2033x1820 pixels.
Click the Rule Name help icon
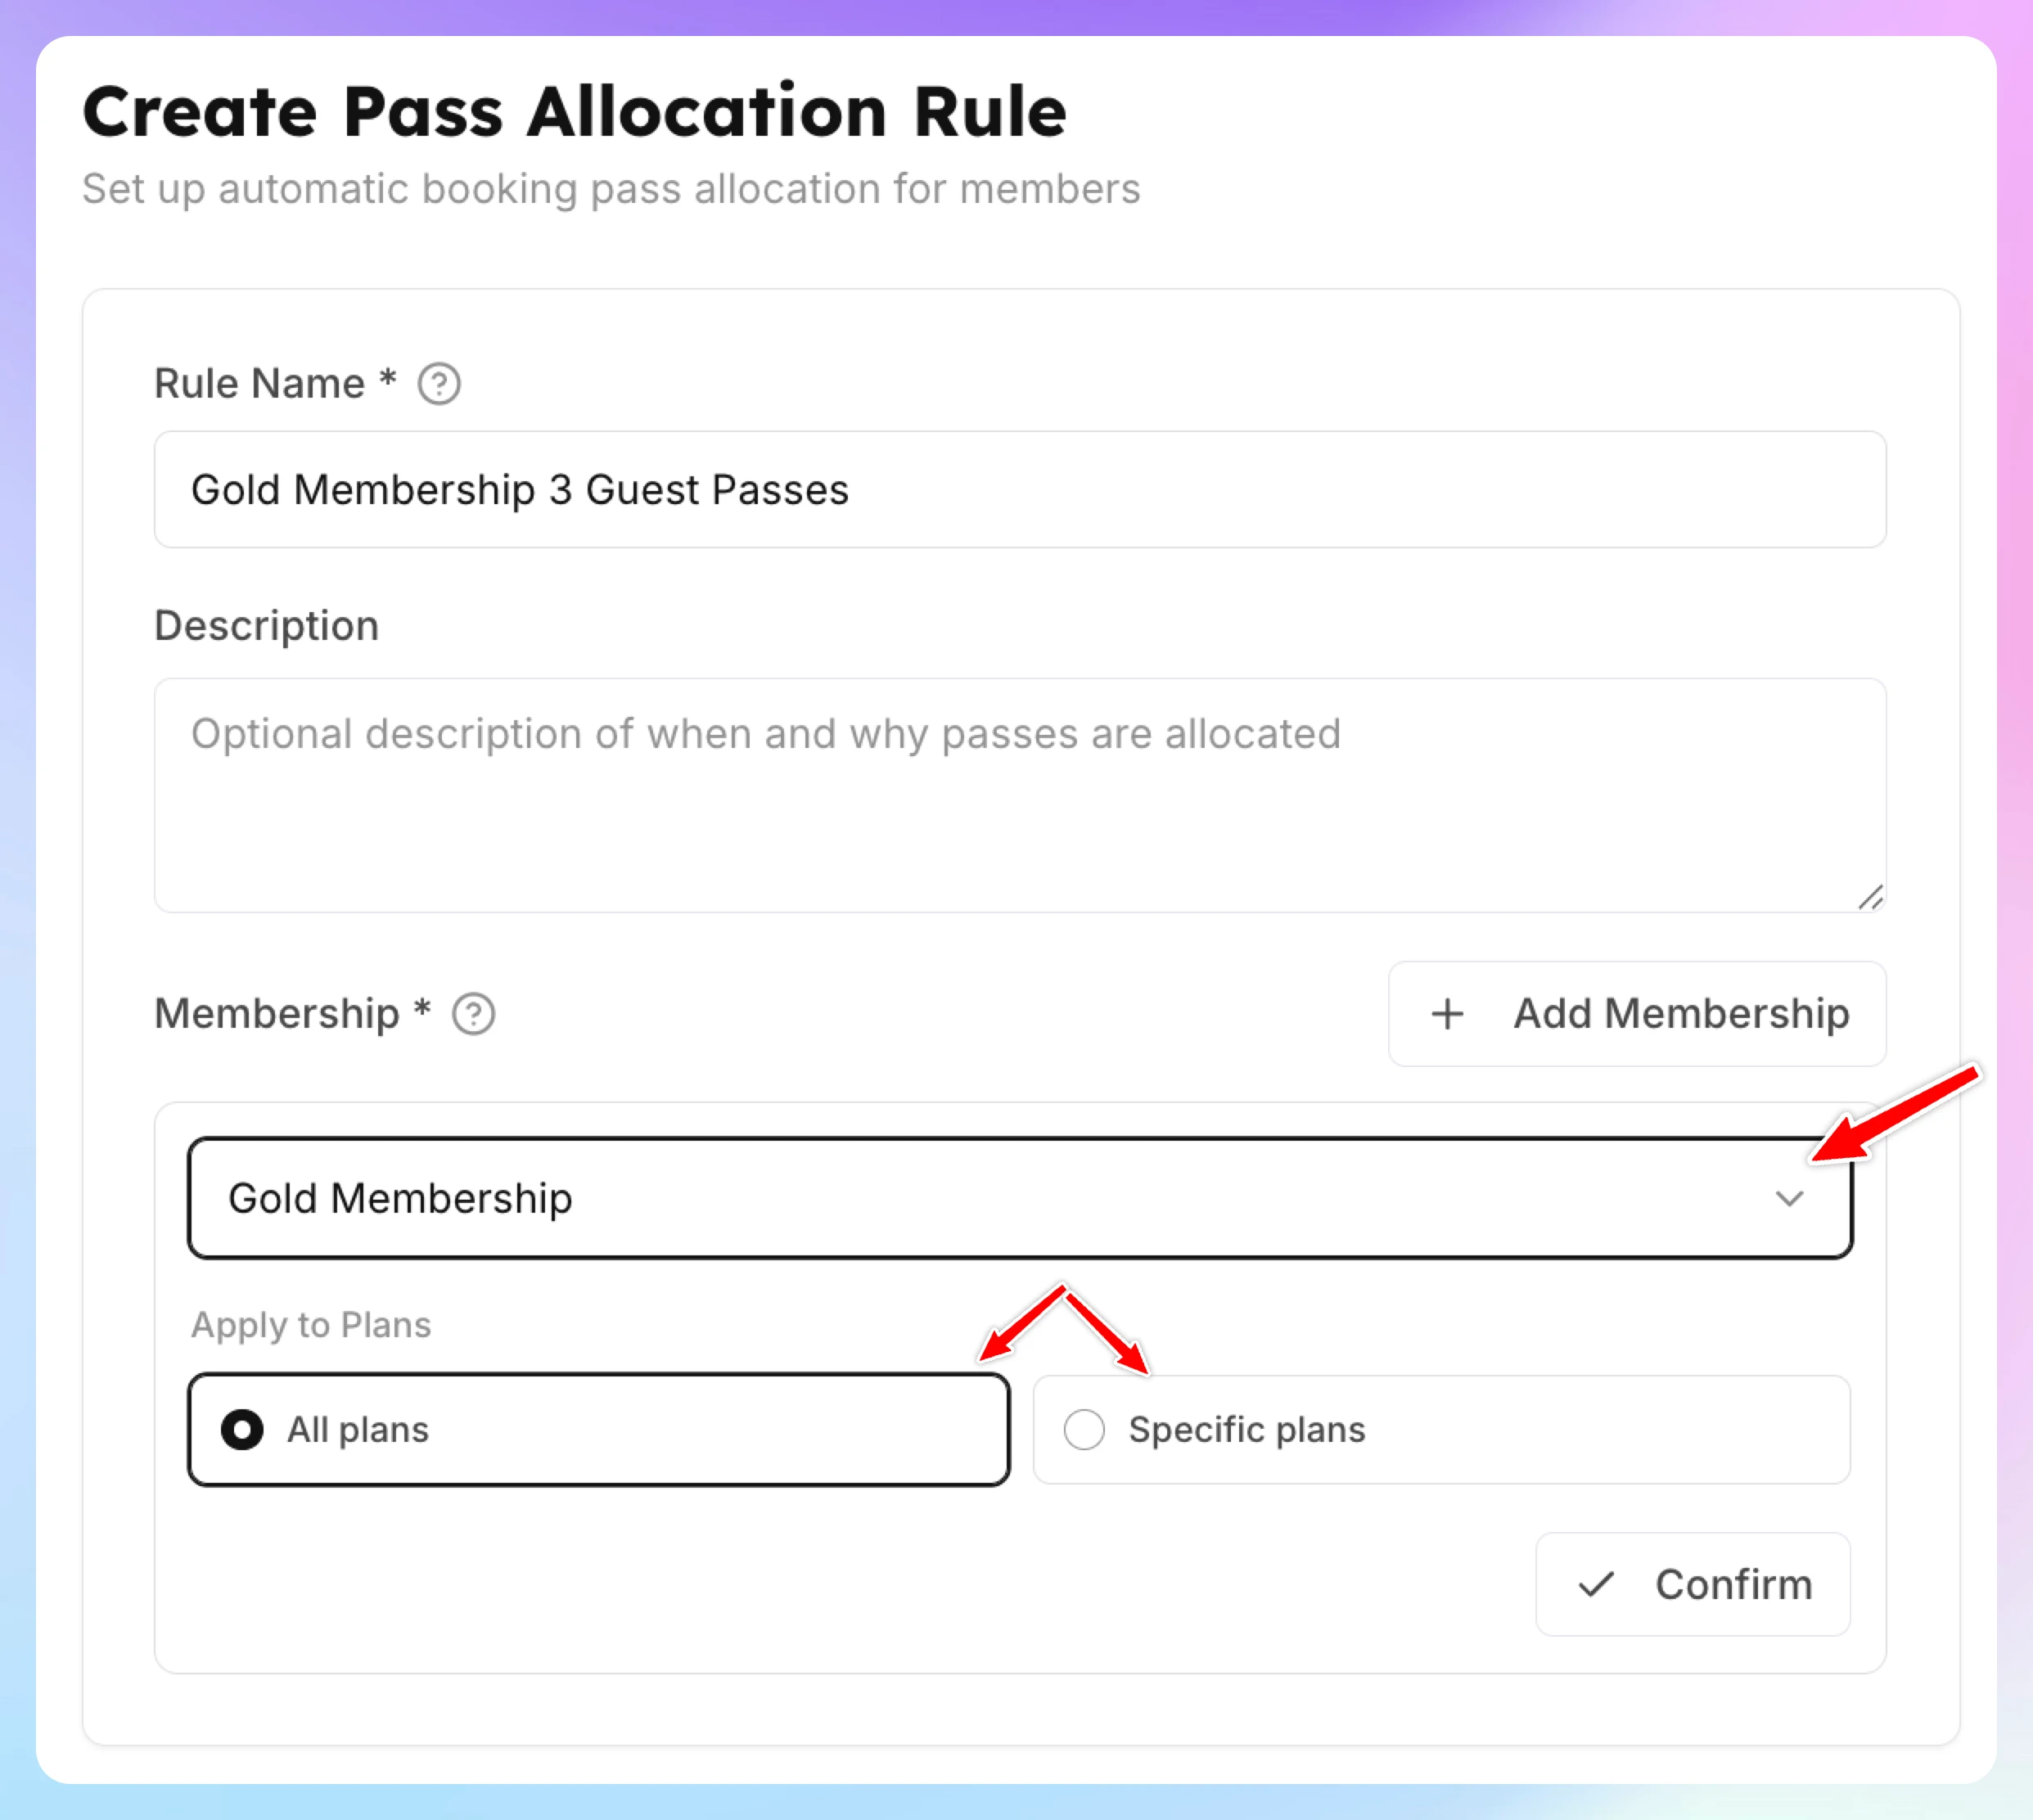click(x=439, y=384)
